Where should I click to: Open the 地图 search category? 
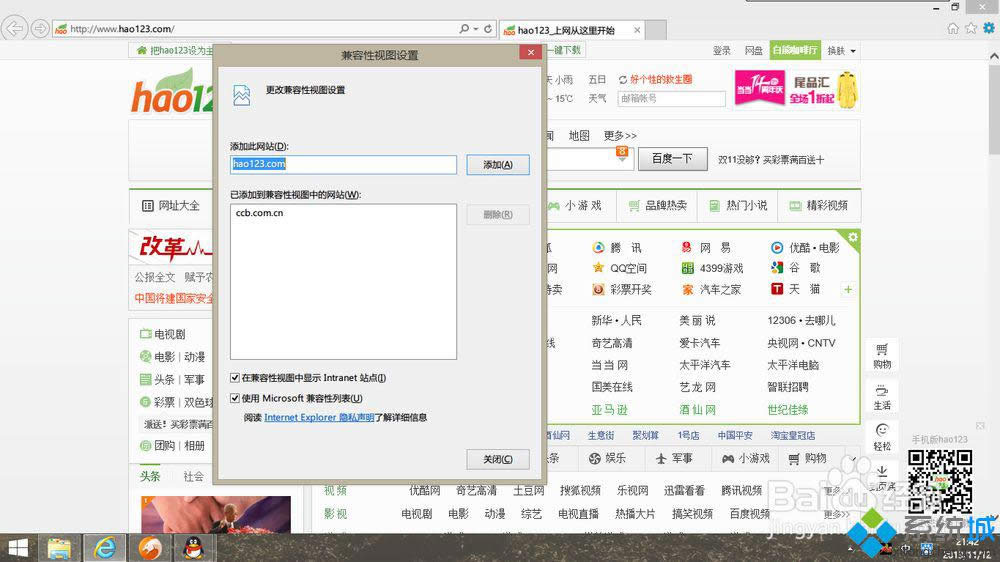(x=579, y=135)
